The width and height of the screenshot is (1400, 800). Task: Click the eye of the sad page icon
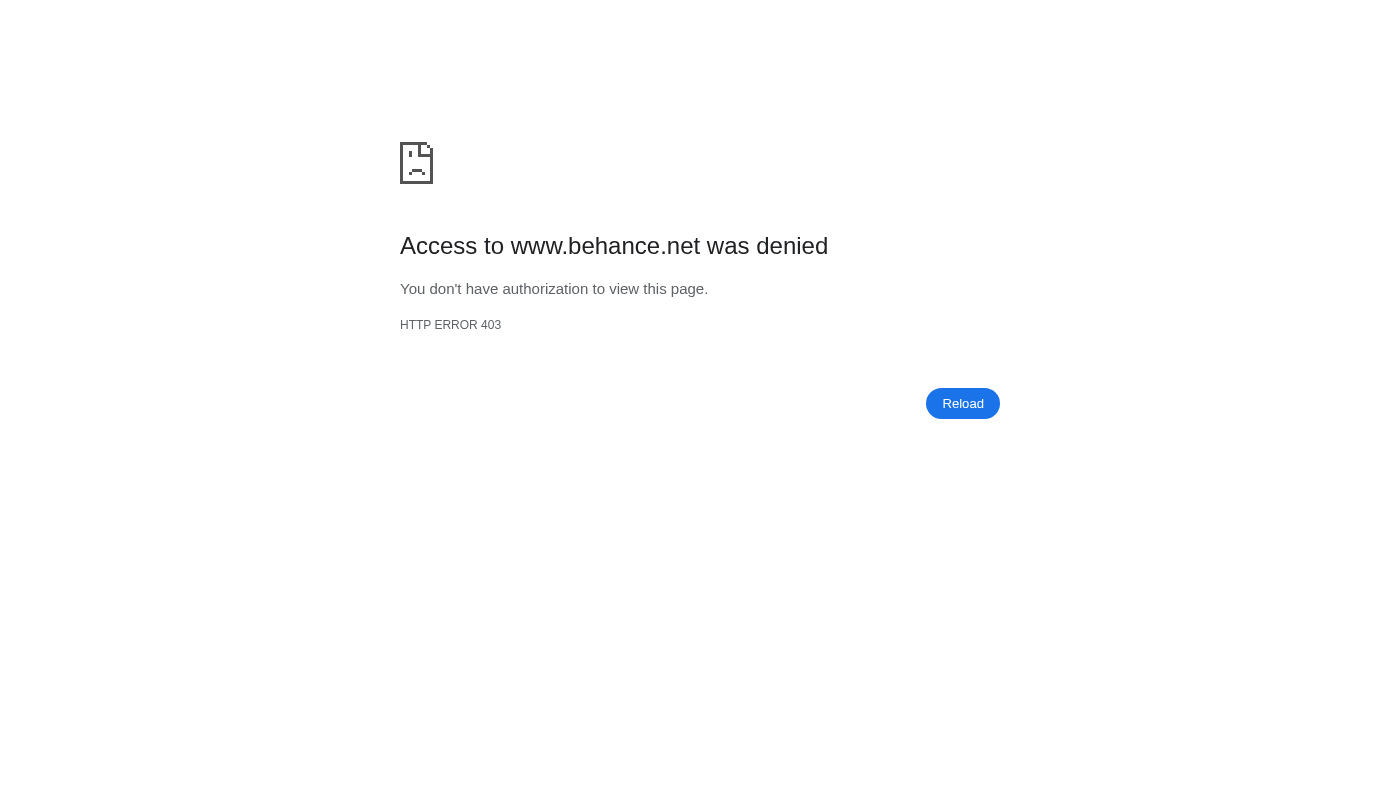pos(410,155)
